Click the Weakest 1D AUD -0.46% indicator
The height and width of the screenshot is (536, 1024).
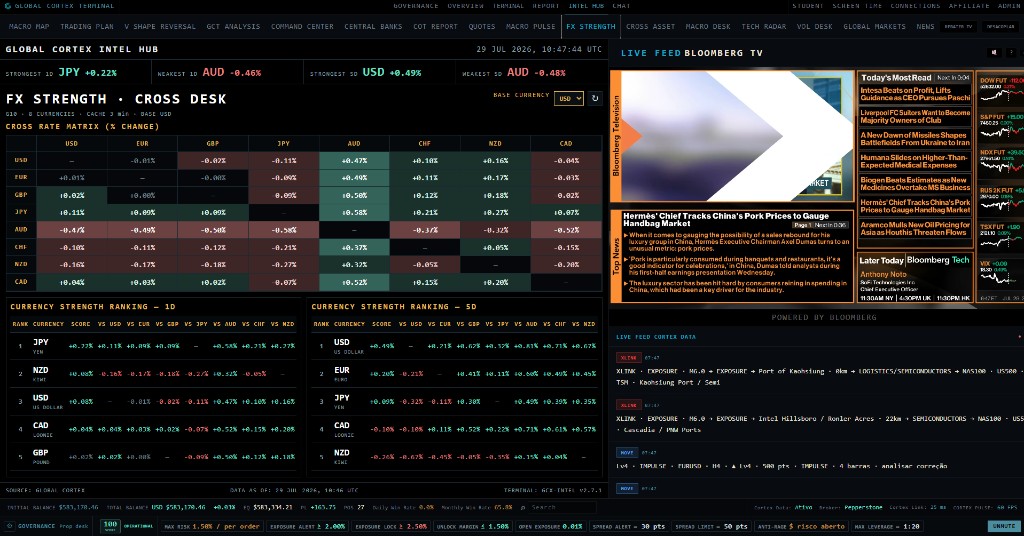[x=209, y=72]
